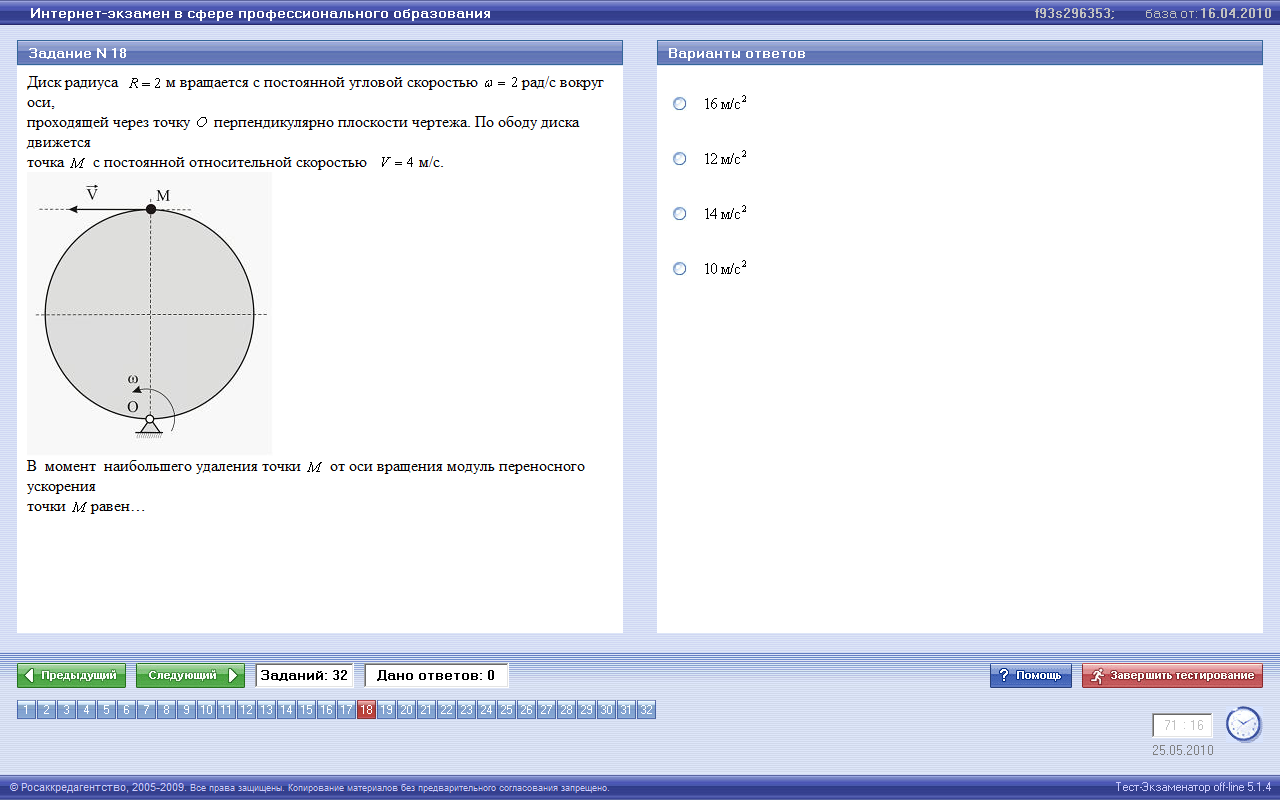The height and width of the screenshot is (800, 1280).
Task: Navigate to question 20
Action: click(406, 710)
